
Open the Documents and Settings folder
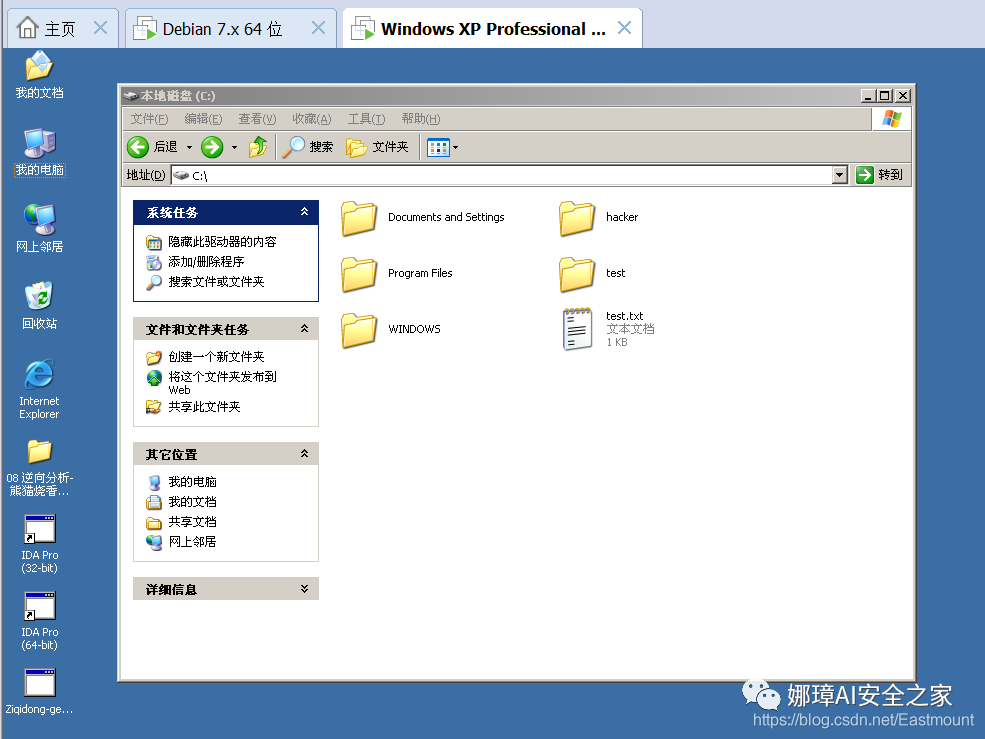423,217
